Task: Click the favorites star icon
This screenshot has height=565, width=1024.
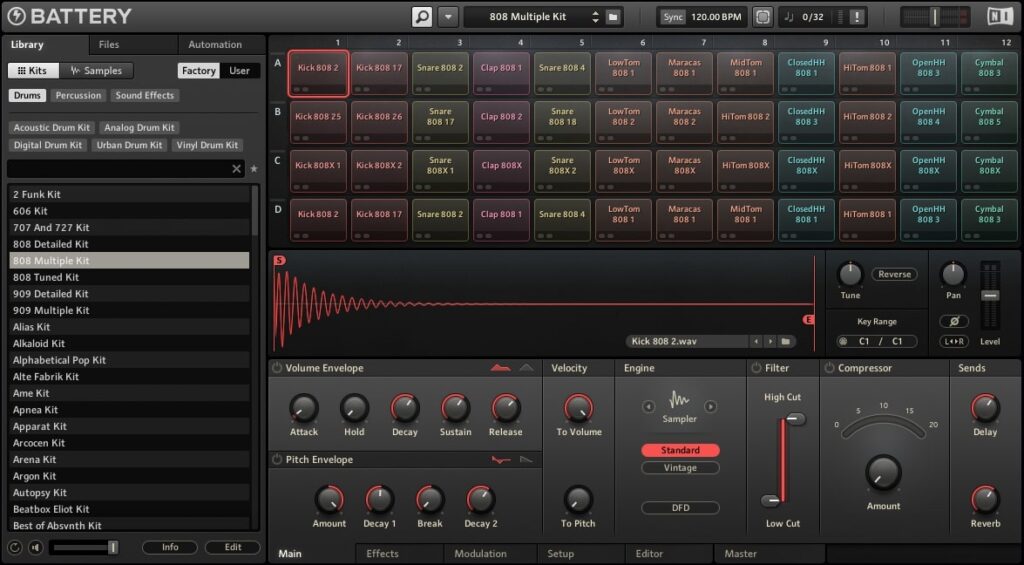Action: [254, 169]
